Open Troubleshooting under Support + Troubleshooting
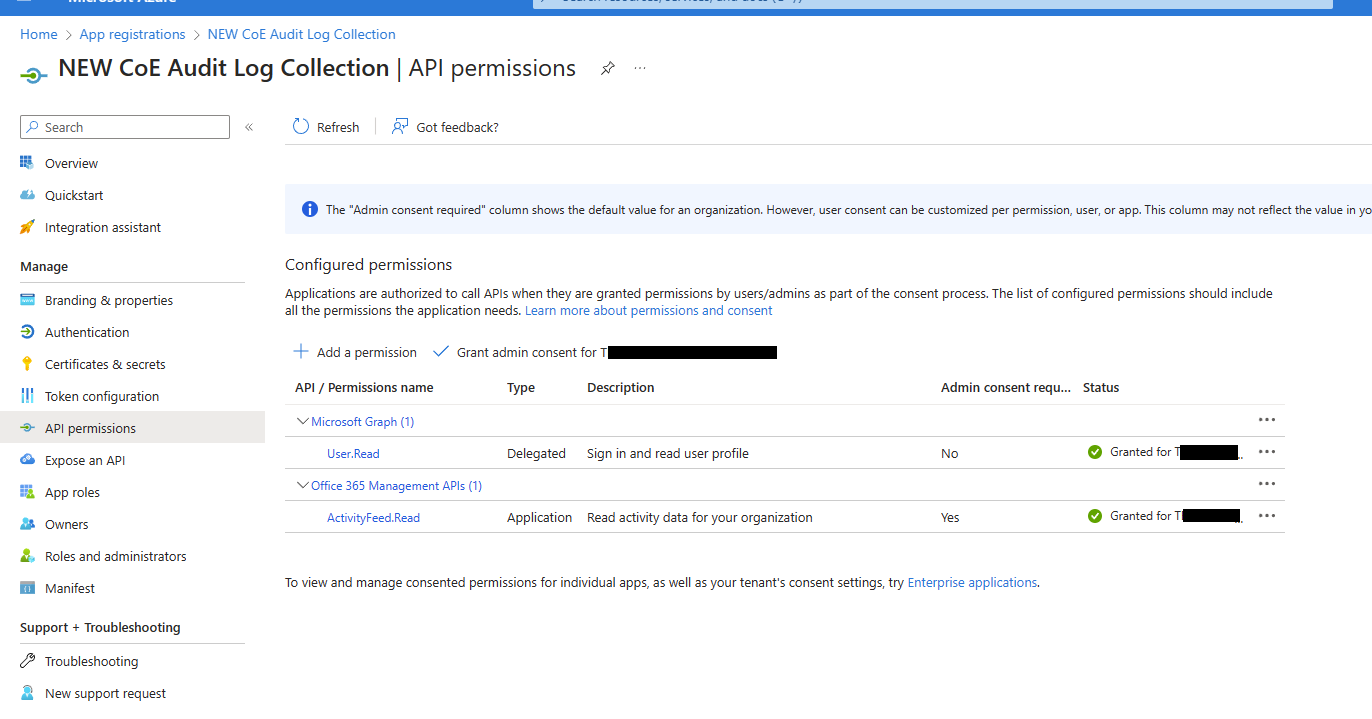 tap(91, 660)
